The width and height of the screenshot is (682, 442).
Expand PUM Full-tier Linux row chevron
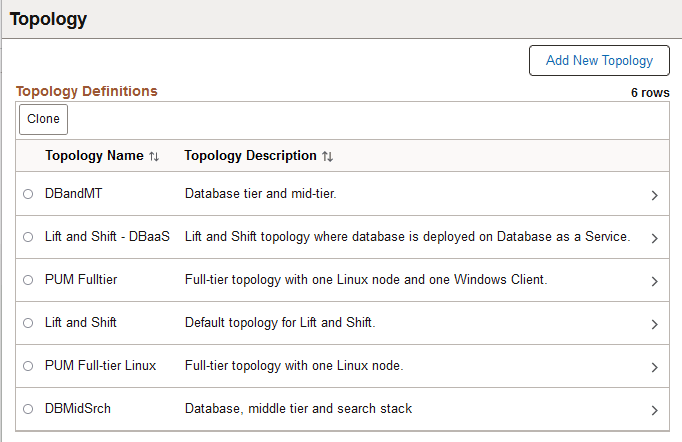[x=654, y=367]
